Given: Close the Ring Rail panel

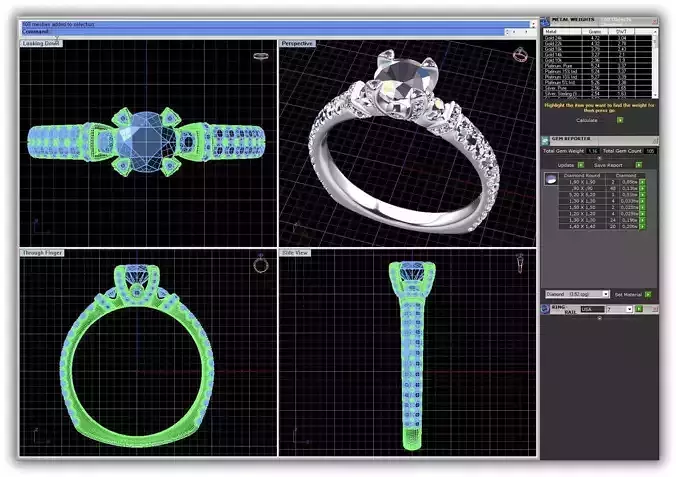Looking at the screenshot, I should (x=655, y=309).
